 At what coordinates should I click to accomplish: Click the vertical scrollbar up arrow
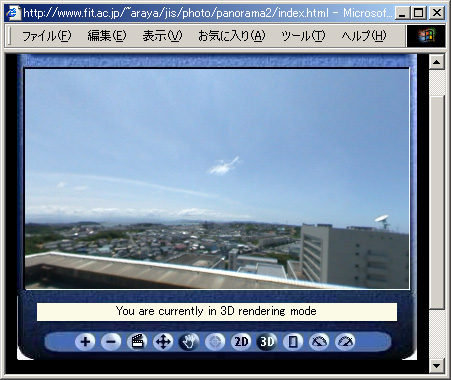tap(436, 62)
